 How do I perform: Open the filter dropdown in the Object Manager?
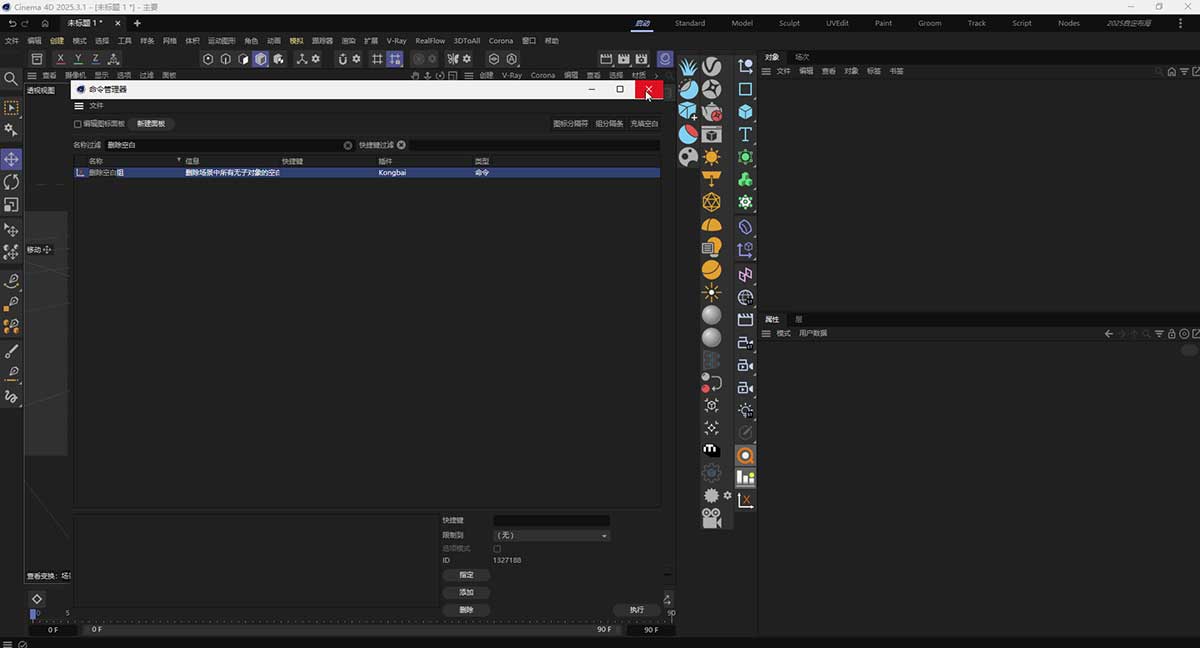point(1185,71)
